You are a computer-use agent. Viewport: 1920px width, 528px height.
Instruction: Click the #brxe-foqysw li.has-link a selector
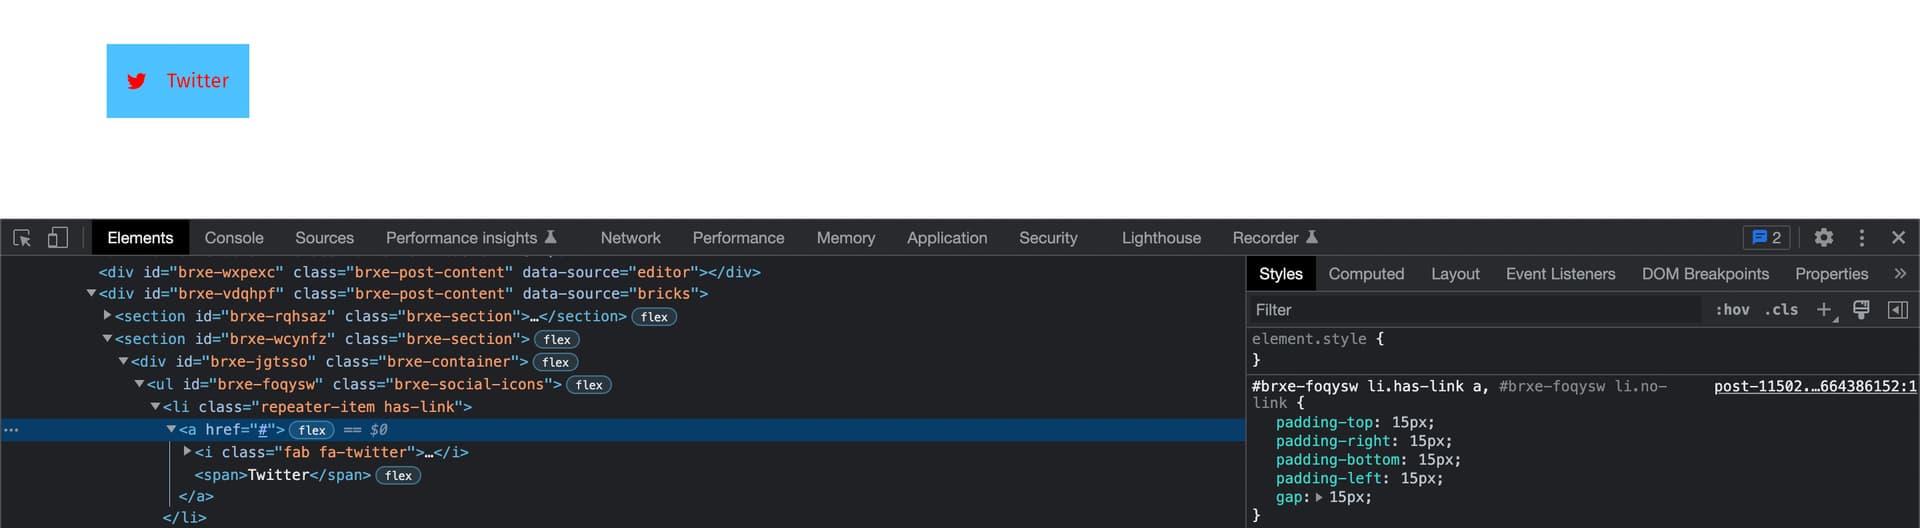[1369, 386]
